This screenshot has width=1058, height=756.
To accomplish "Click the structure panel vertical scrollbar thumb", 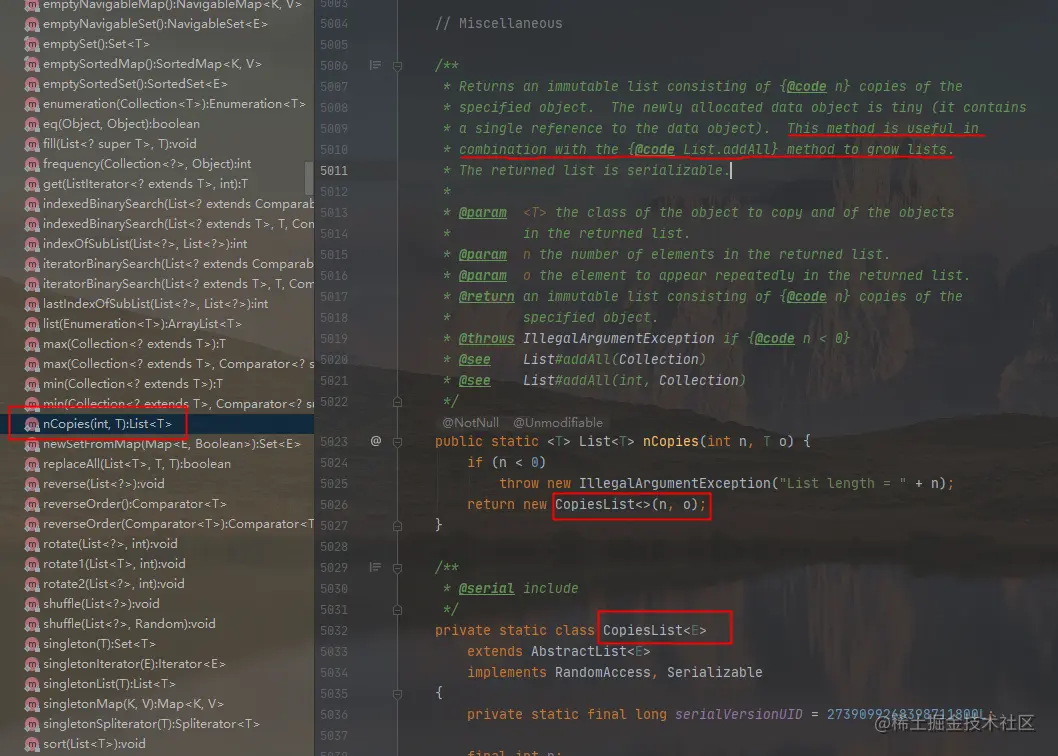I will (x=309, y=178).
